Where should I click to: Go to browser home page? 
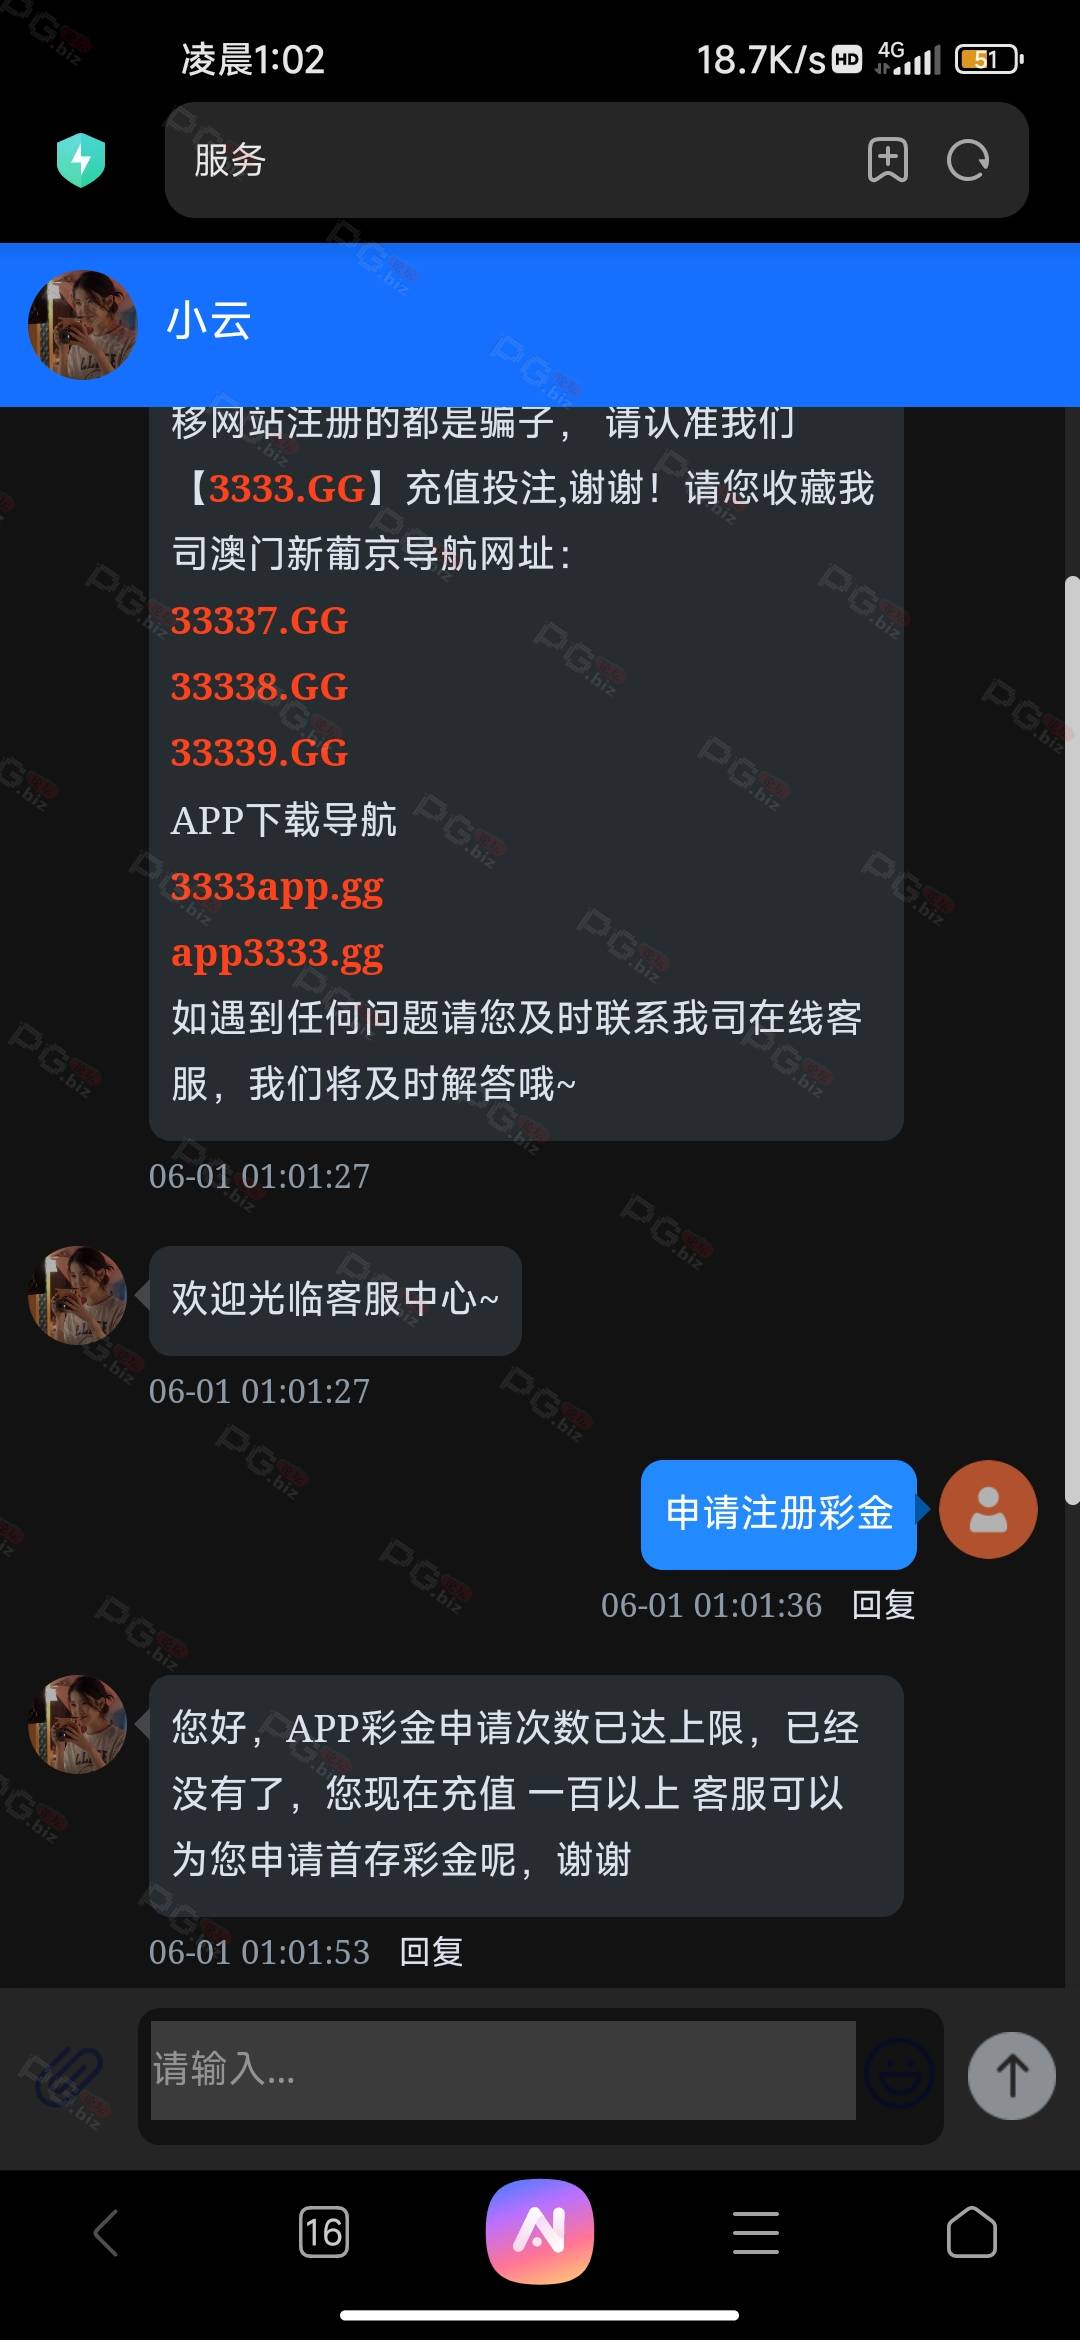[x=972, y=2232]
